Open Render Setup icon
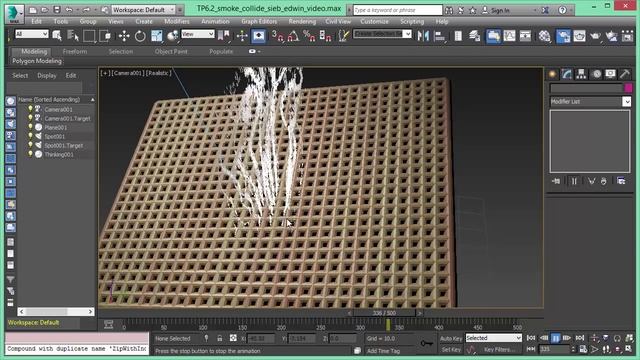This screenshot has height=360, width=640. click(563, 36)
